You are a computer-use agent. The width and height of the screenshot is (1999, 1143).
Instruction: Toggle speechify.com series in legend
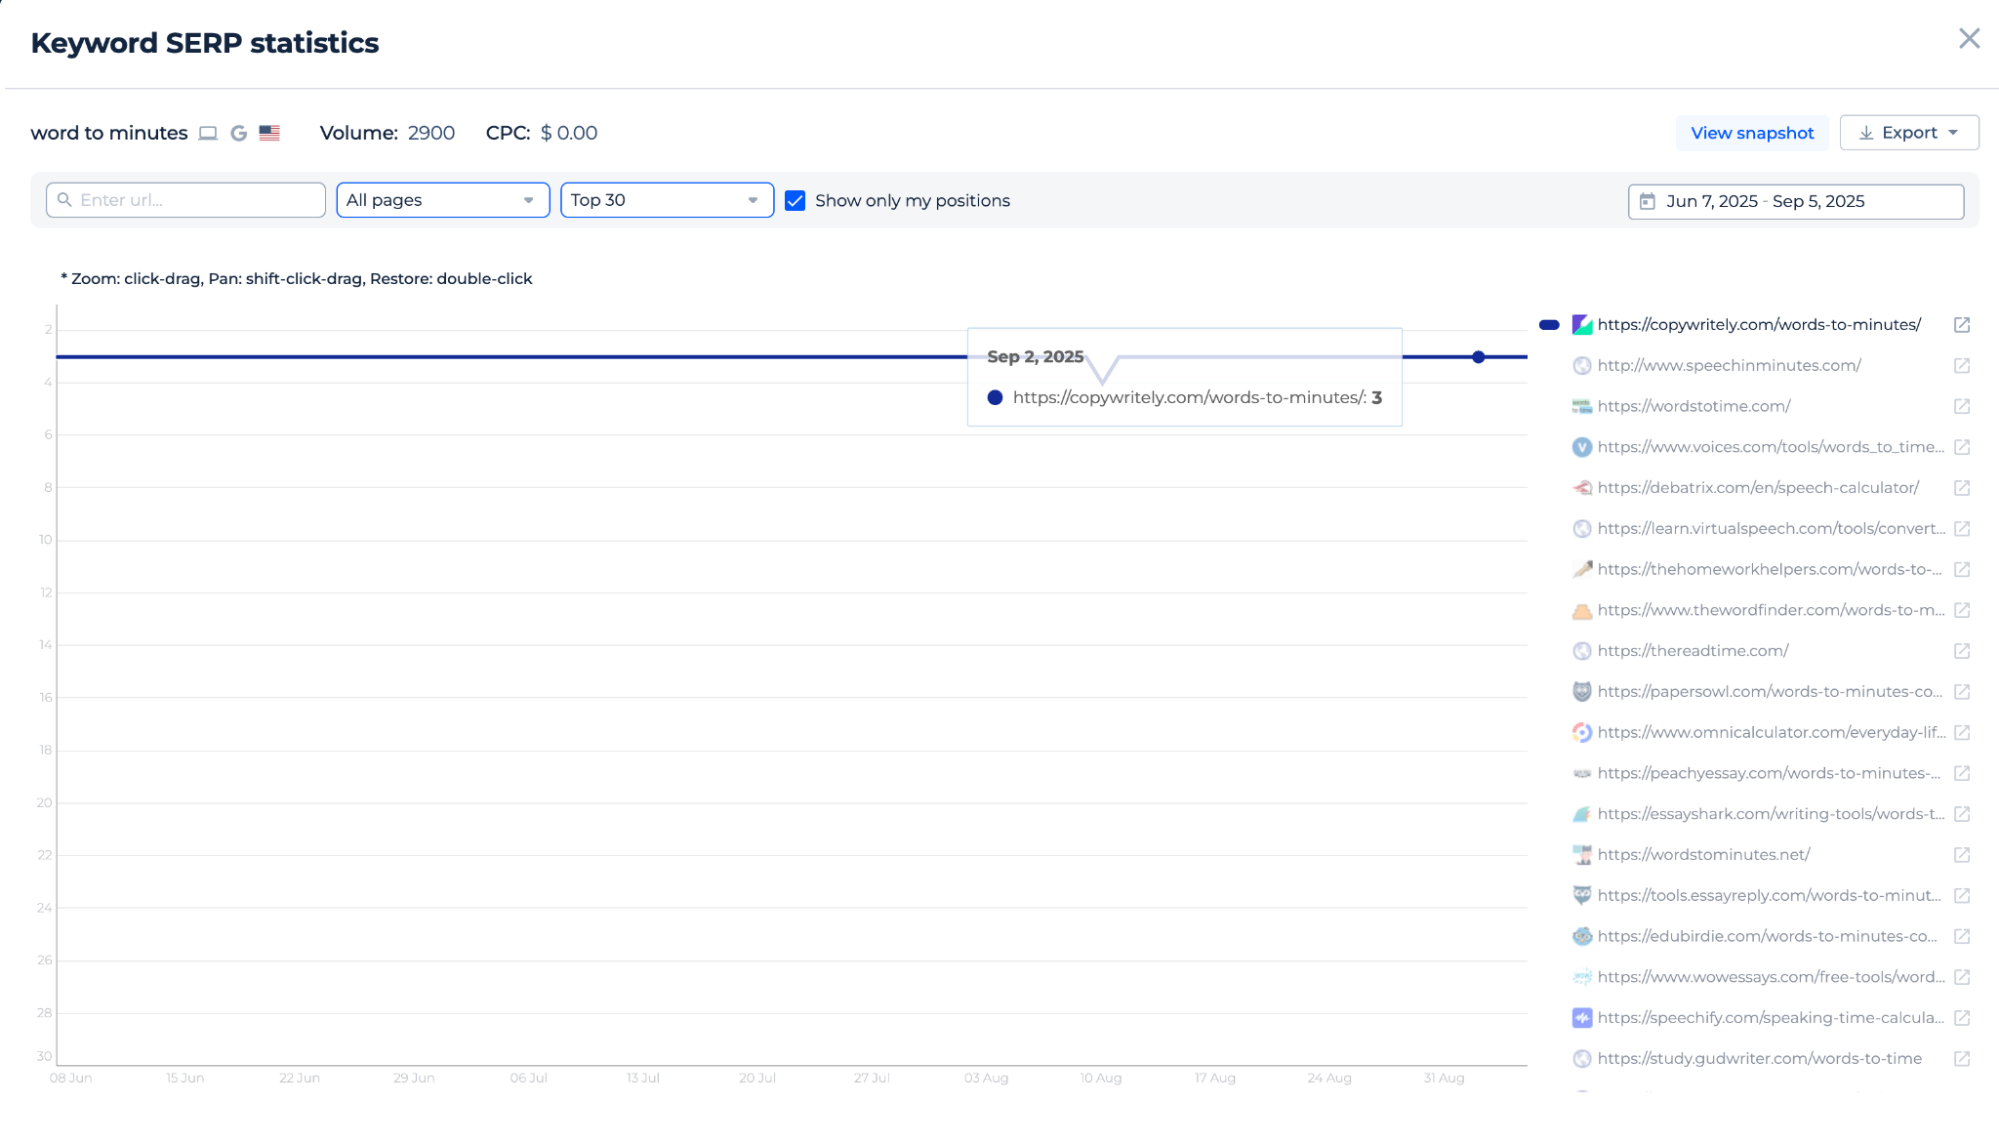coord(1771,1018)
